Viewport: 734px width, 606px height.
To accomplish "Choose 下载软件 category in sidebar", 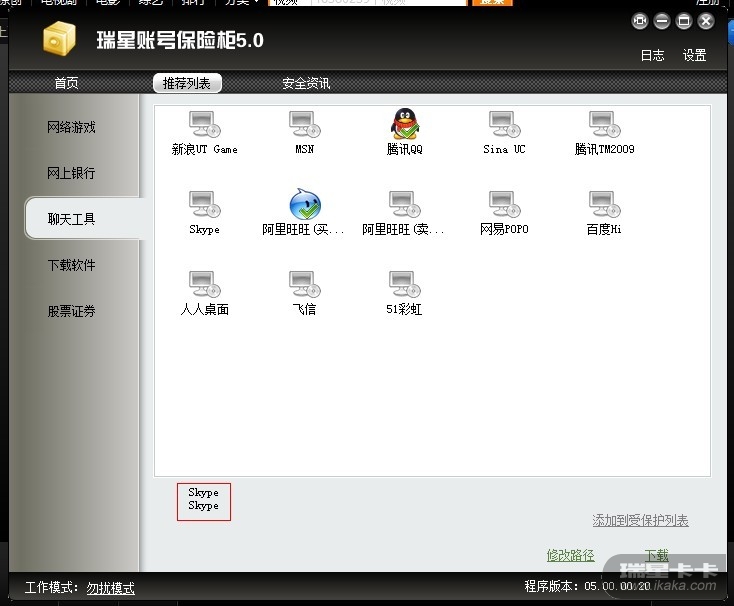I will click(x=71, y=265).
